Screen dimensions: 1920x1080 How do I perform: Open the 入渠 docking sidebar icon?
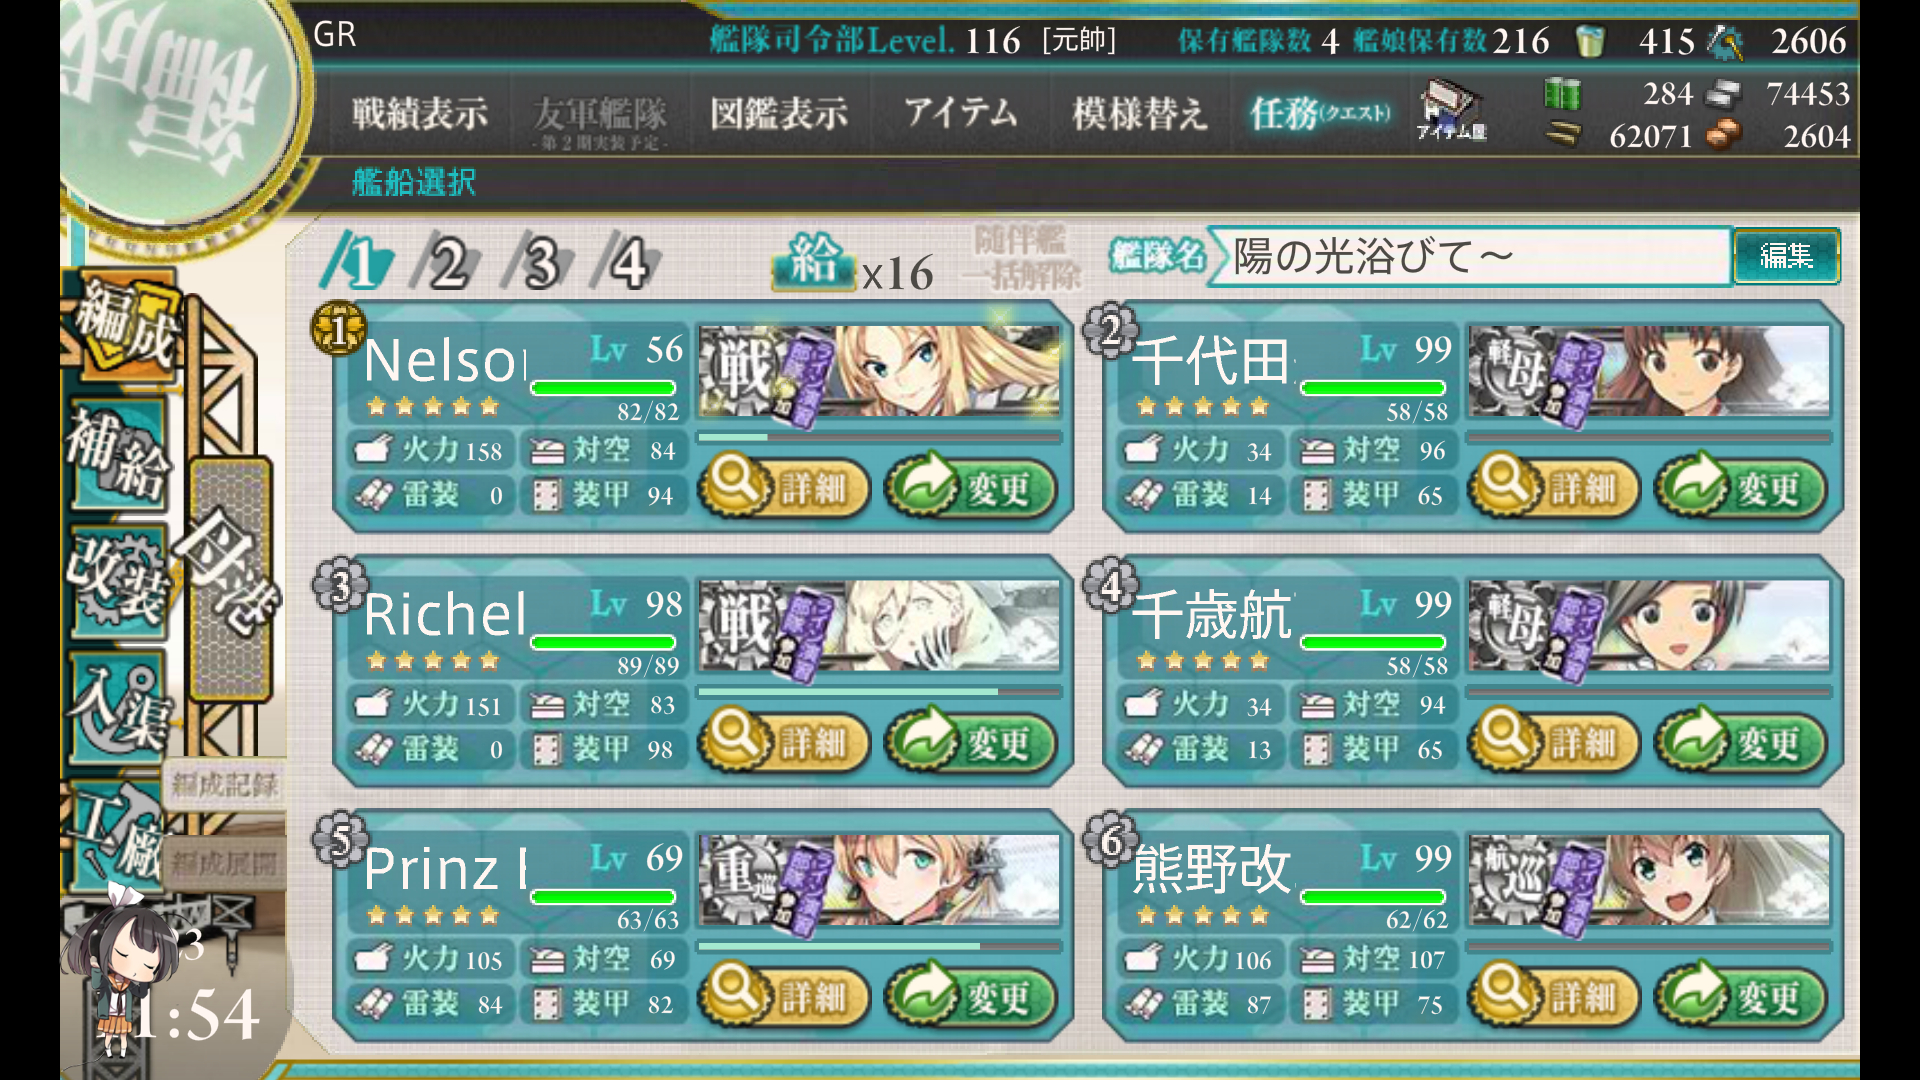[x=118, y=706]
